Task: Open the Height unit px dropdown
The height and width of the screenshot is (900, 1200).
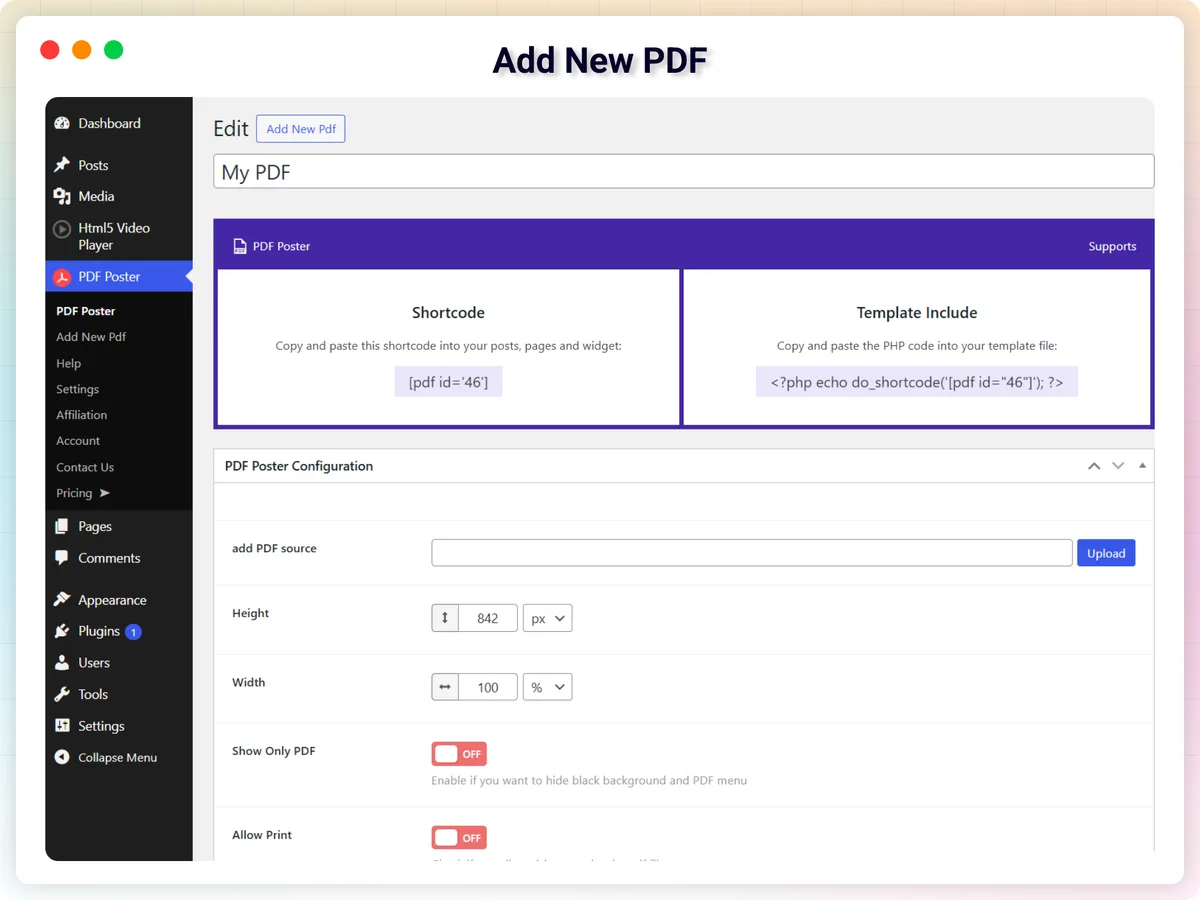Action: pyautogui.click(x=547, y=618)
